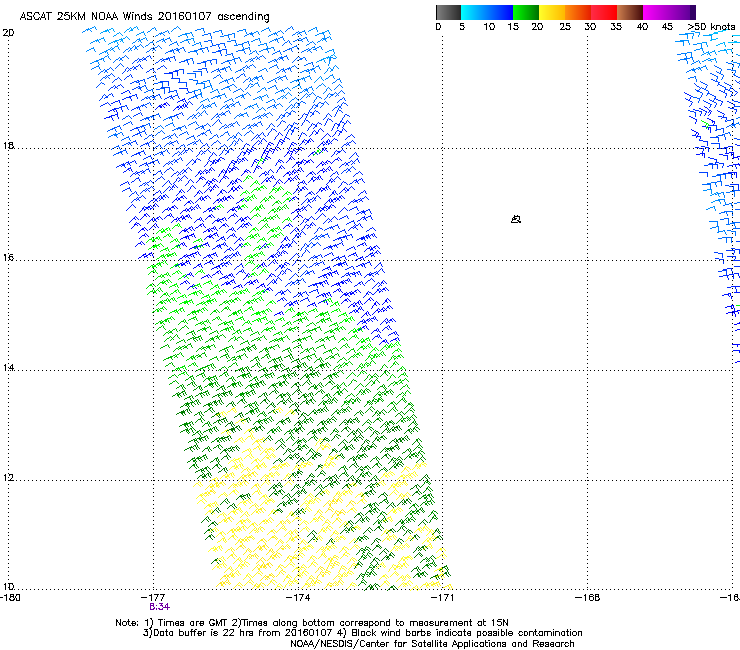The height and width of the screenshot is (650, 740).
Task: Click the longitude axis label '-168'
Action: point(588,598)
